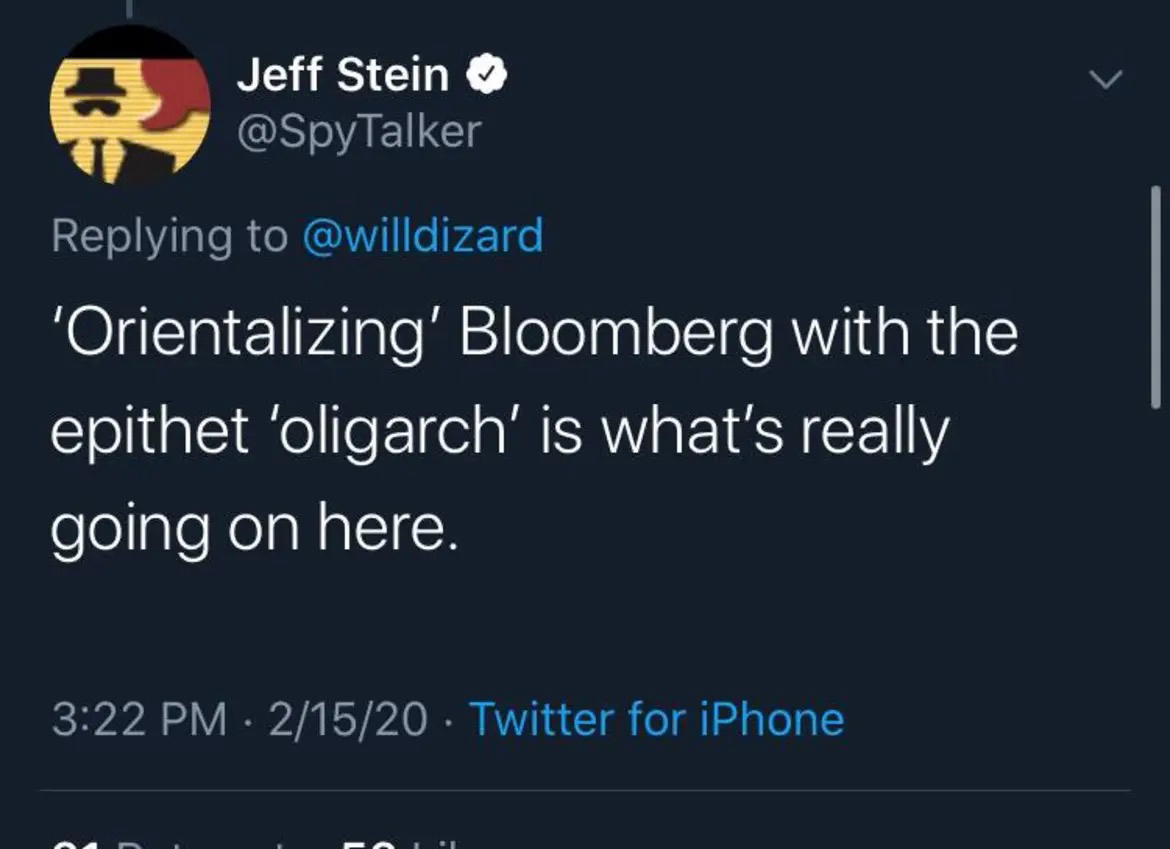
Task: Click the word 'Bloomberg' in the tweet
Action: tap(616, 333)
